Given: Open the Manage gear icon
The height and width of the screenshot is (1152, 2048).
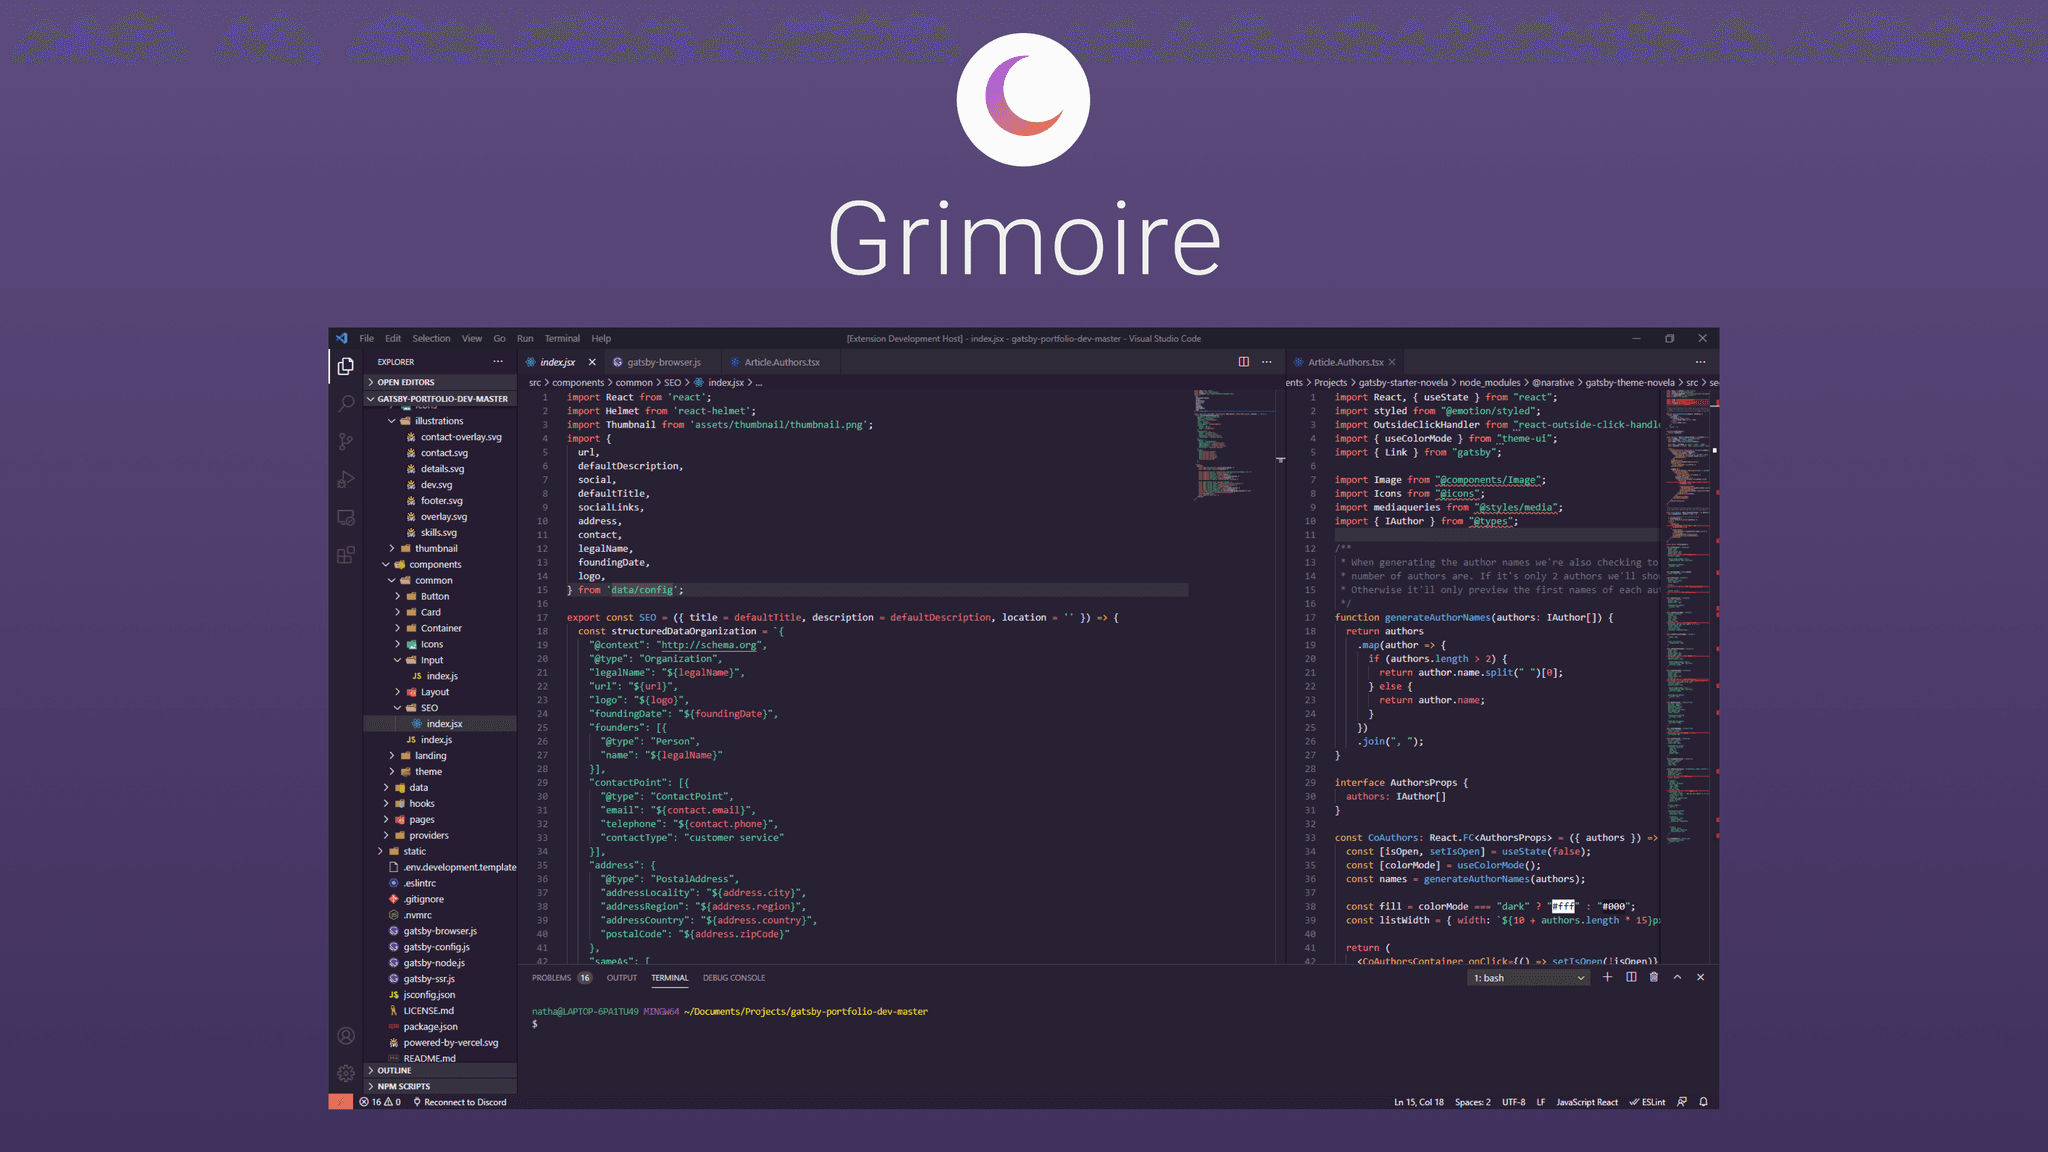Looking at the screenshot, I should tap(346, 1073).
